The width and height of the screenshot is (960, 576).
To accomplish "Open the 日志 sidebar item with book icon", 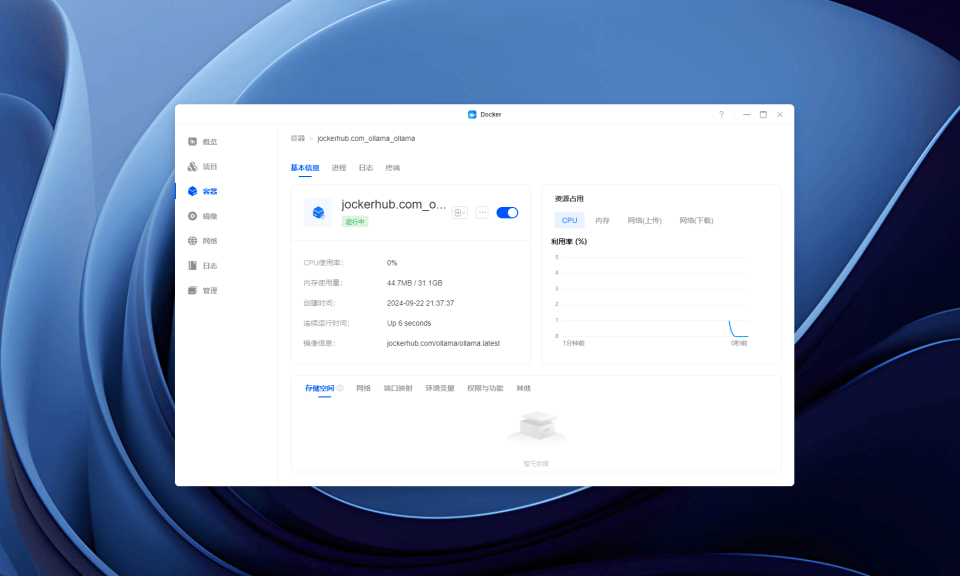I will tap(203, 266).
